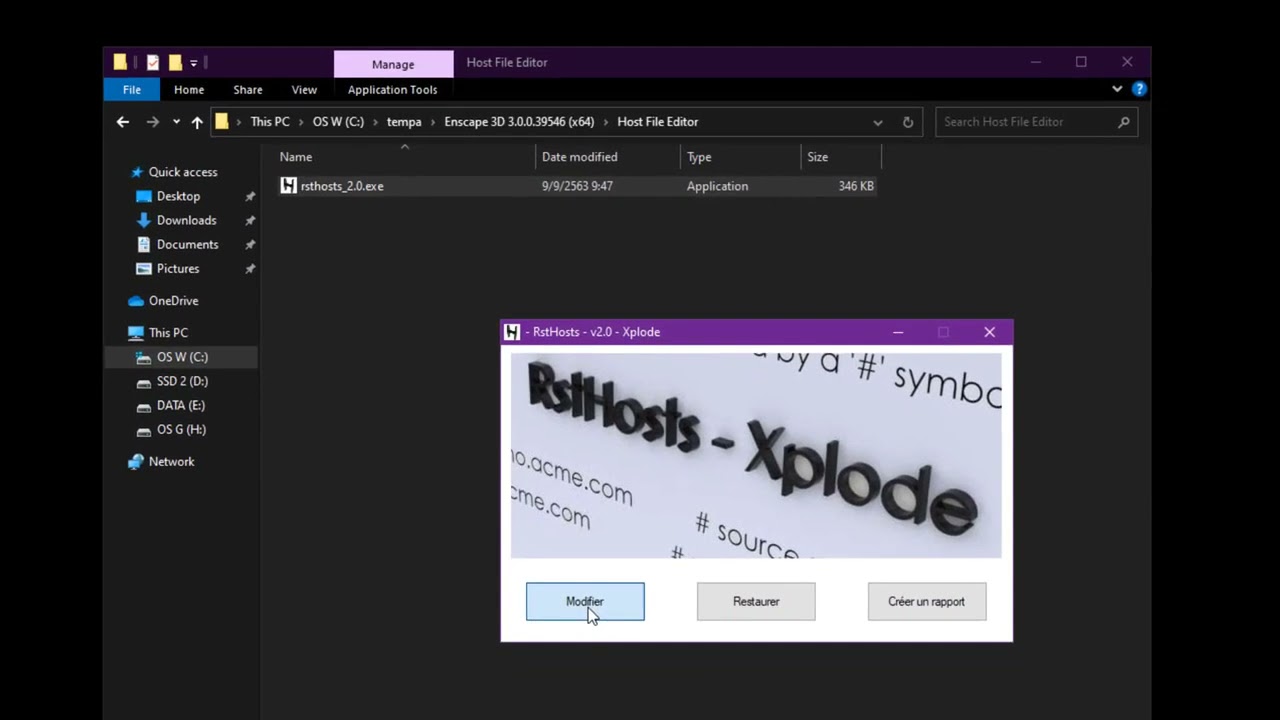Switch to the Home ribbon tab
The width and height of the screenshot is (1280, 720).
189,89
